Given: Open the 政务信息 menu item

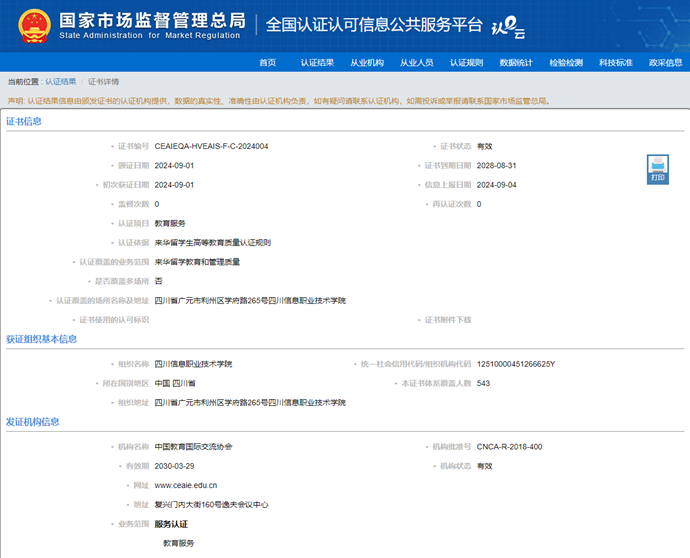Looking at the screenshot, I should click(x=665, y=62).
